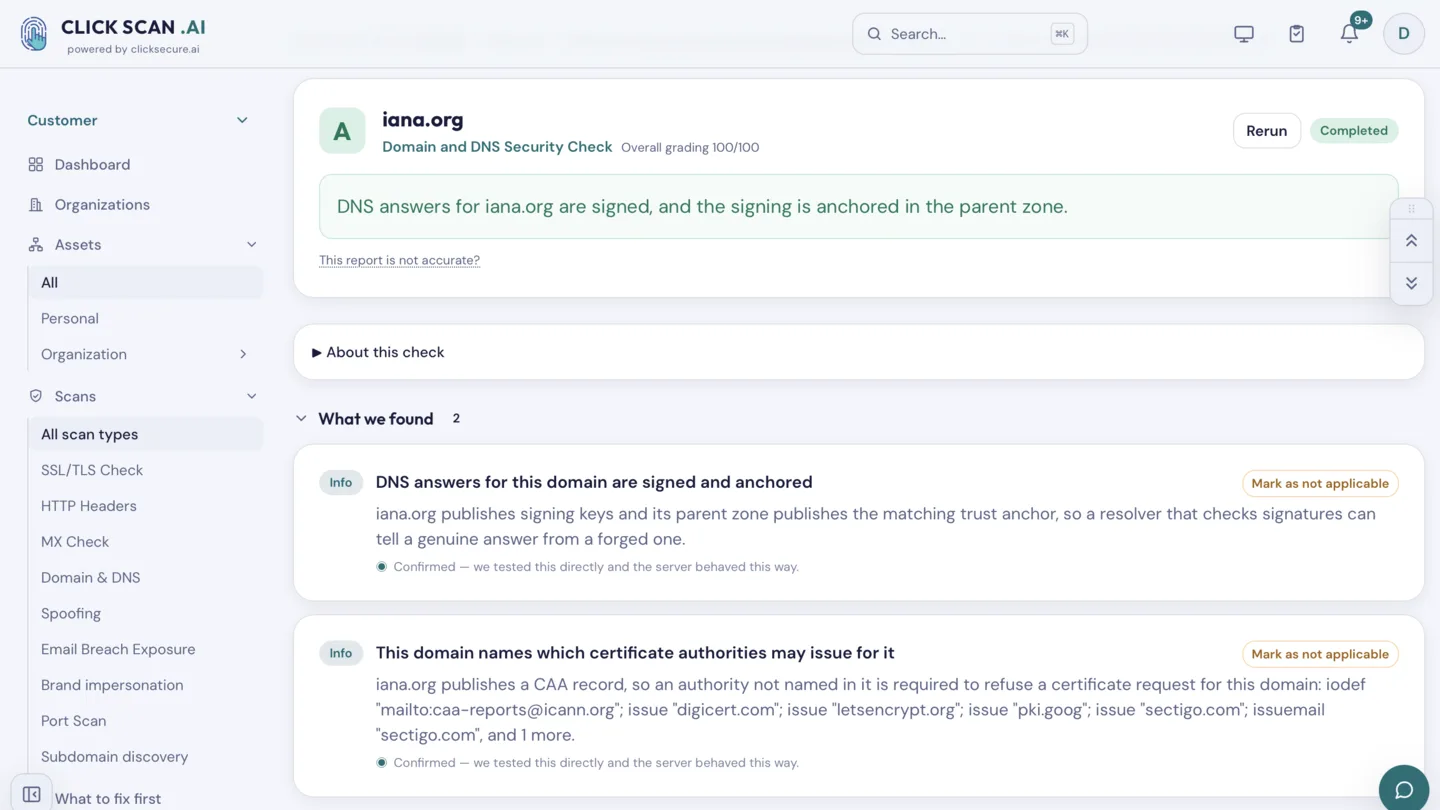The width and height of the screenshot is (1440, 810).
Task: Expand the Organization submenu arrow
Action: coord(243,355)
